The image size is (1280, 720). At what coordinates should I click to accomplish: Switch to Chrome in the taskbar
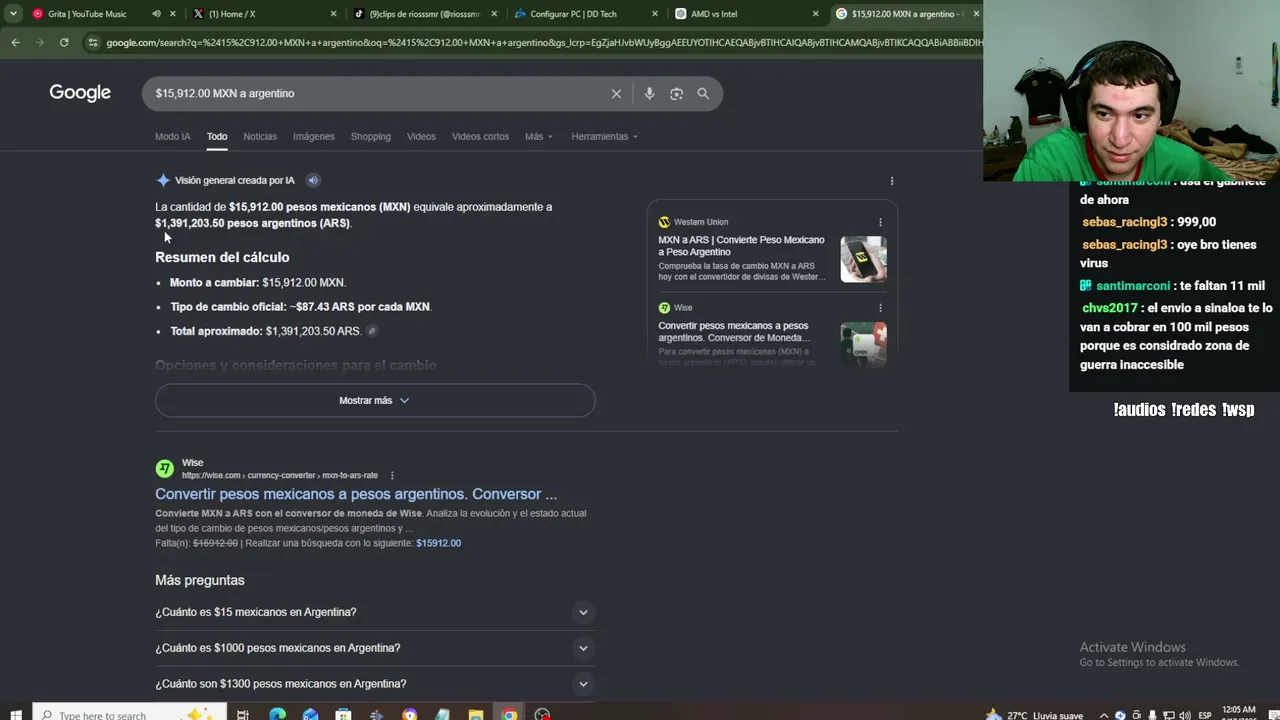(x=509, y=714)
